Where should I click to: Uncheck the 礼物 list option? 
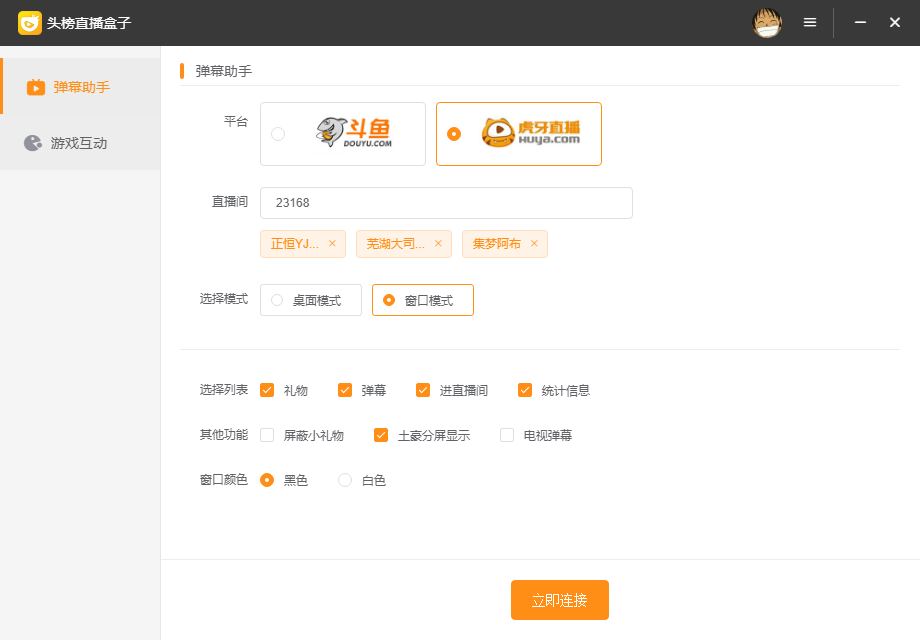(266, 390)
